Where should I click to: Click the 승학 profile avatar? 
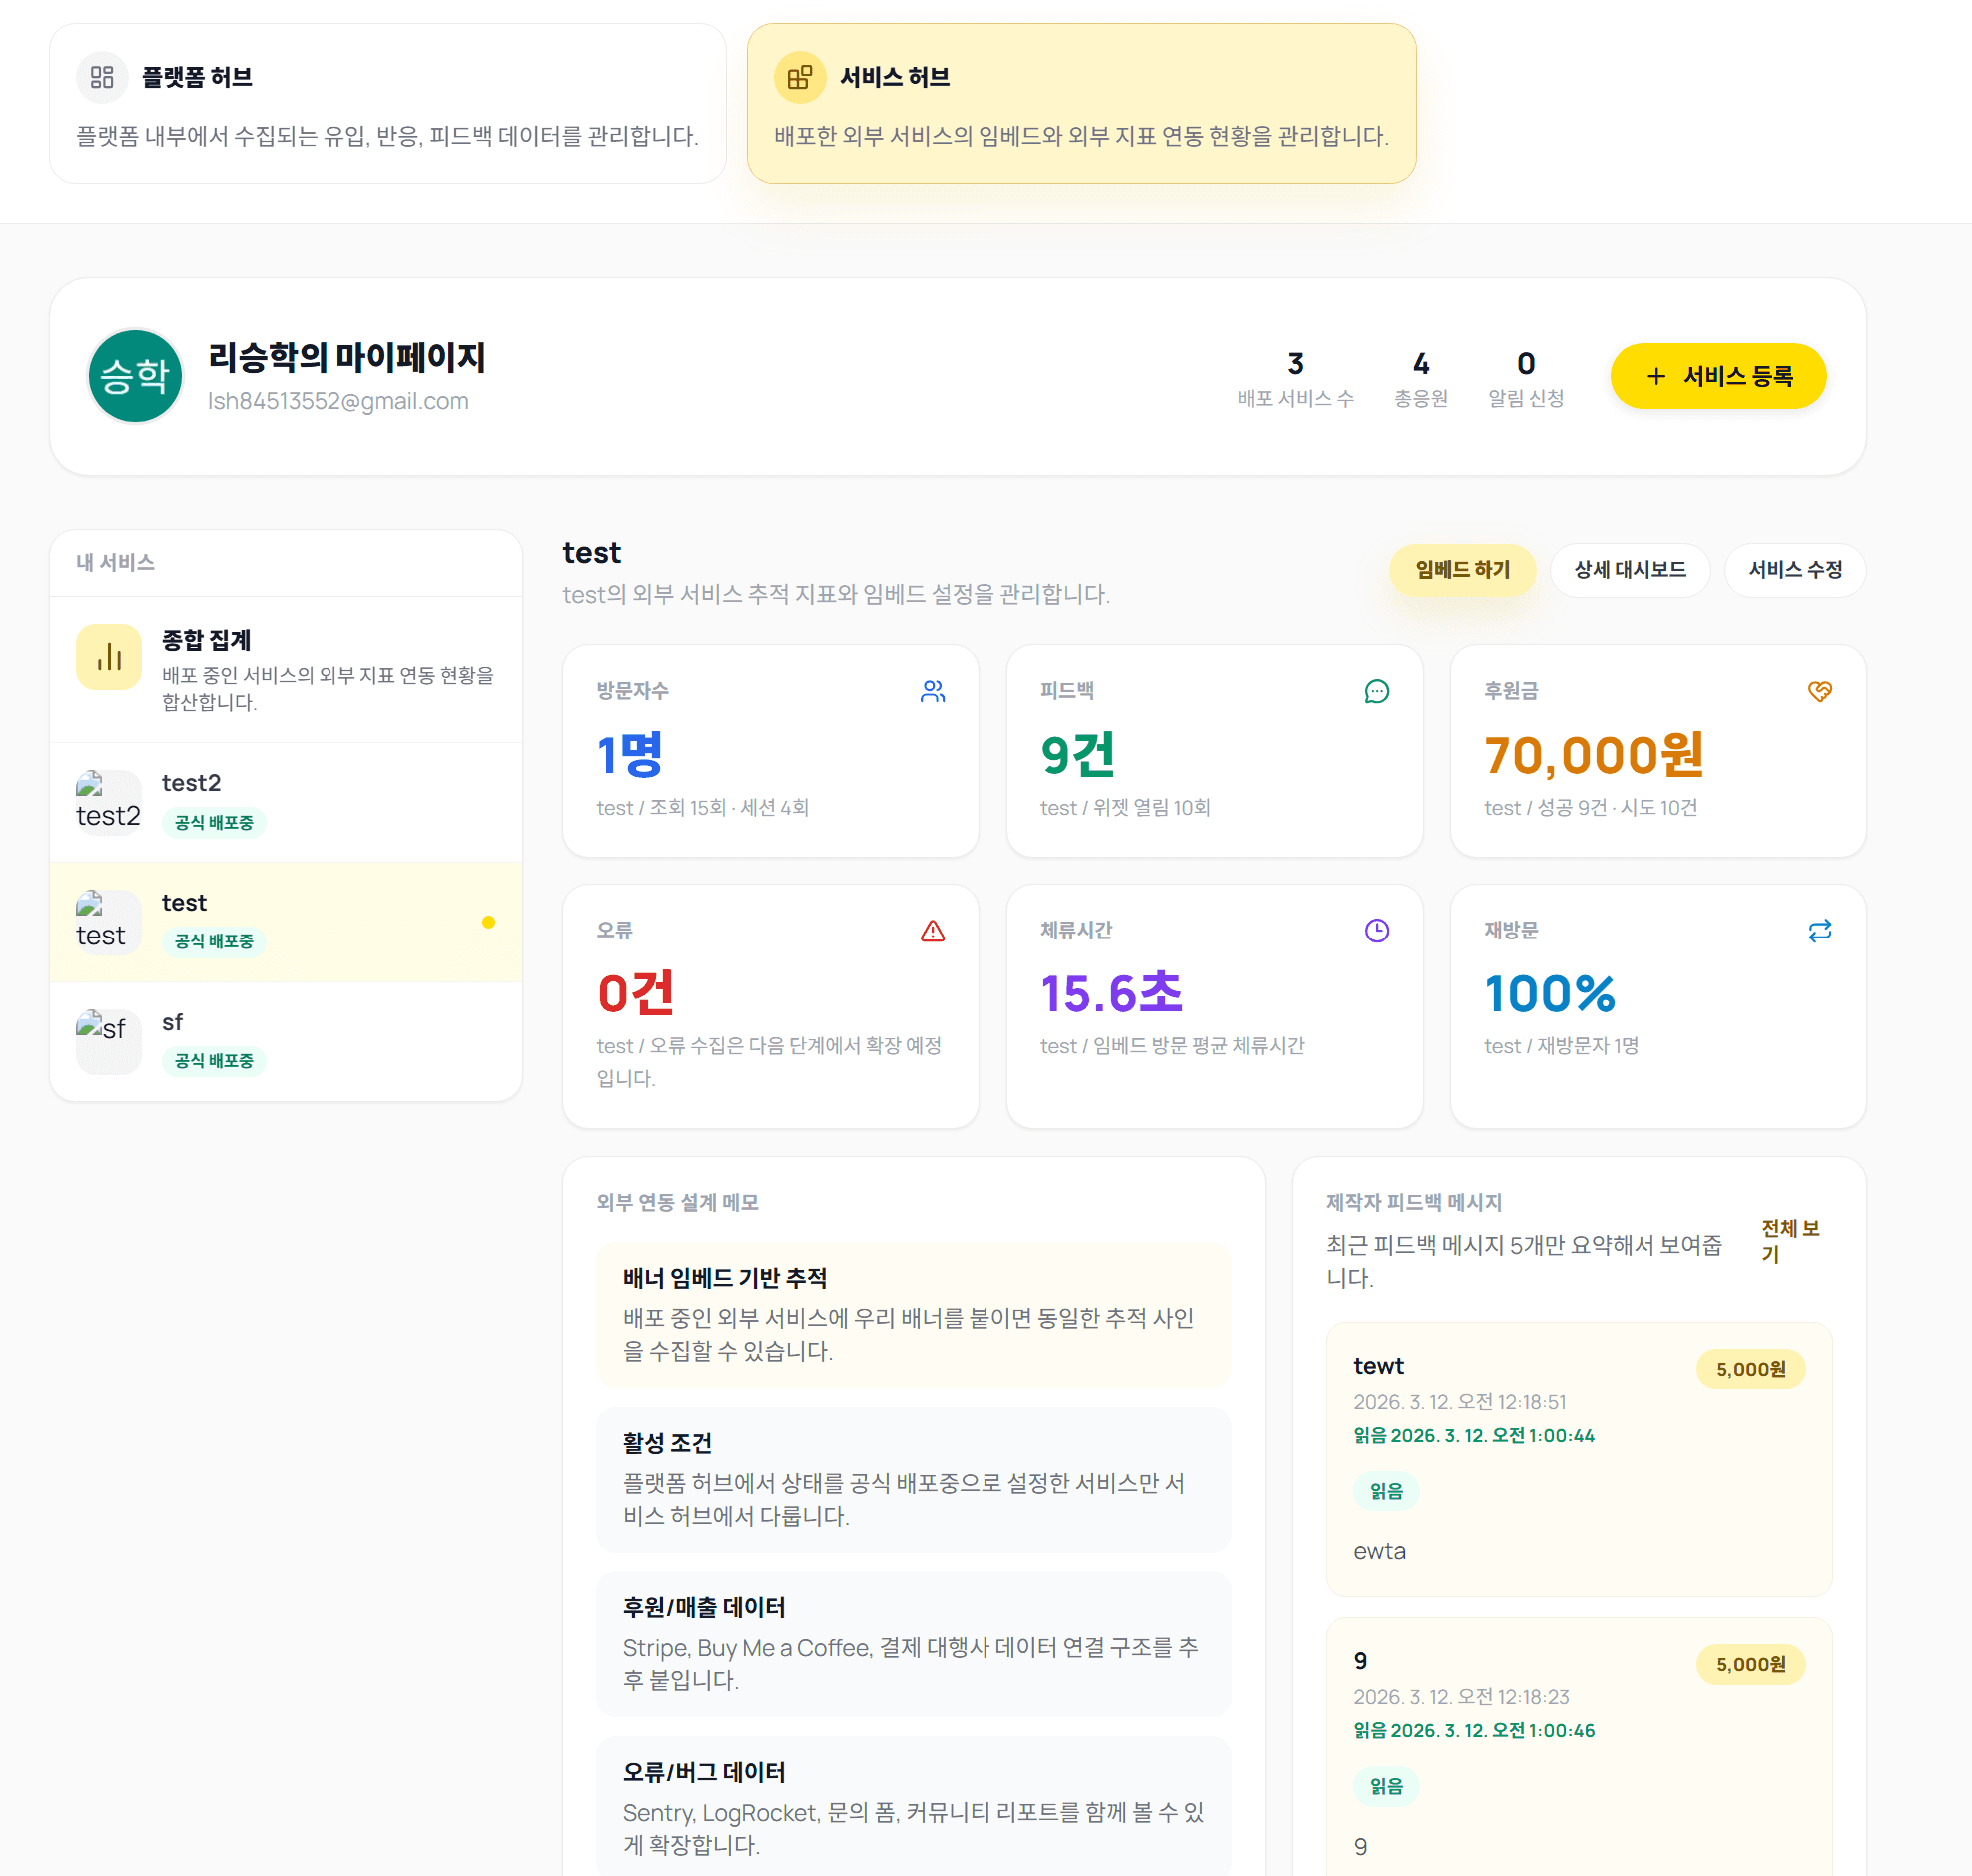pyautogui.click(x=135, y=377)
